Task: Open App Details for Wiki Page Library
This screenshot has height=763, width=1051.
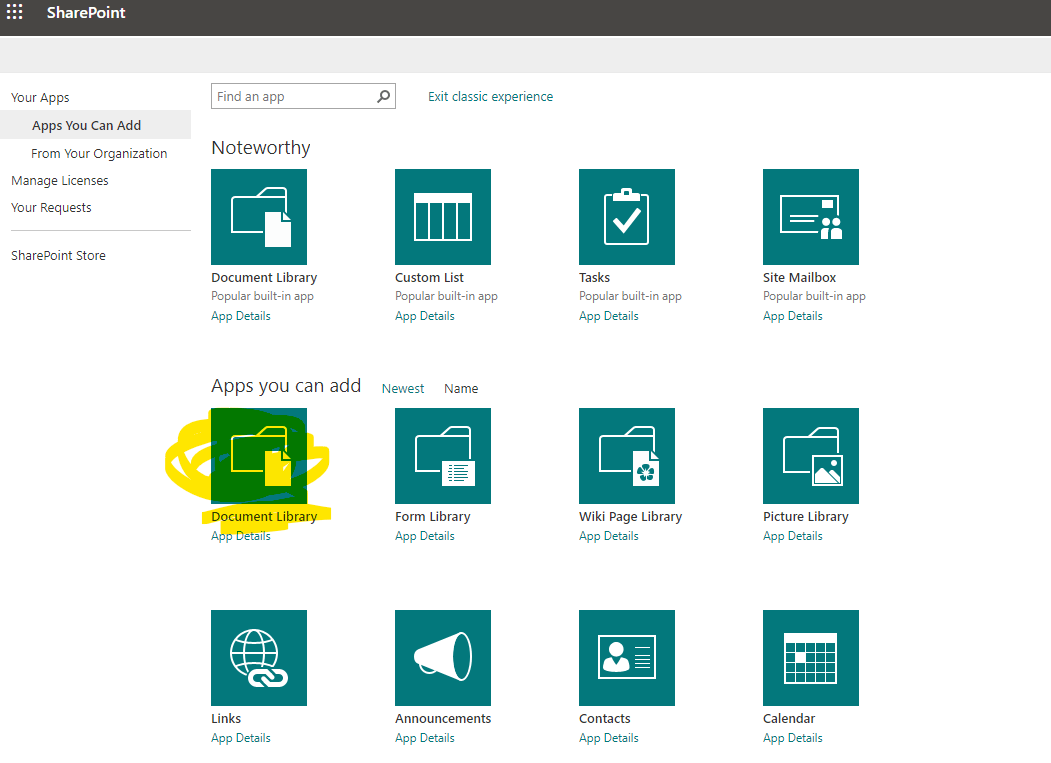Action: (609, 536)
